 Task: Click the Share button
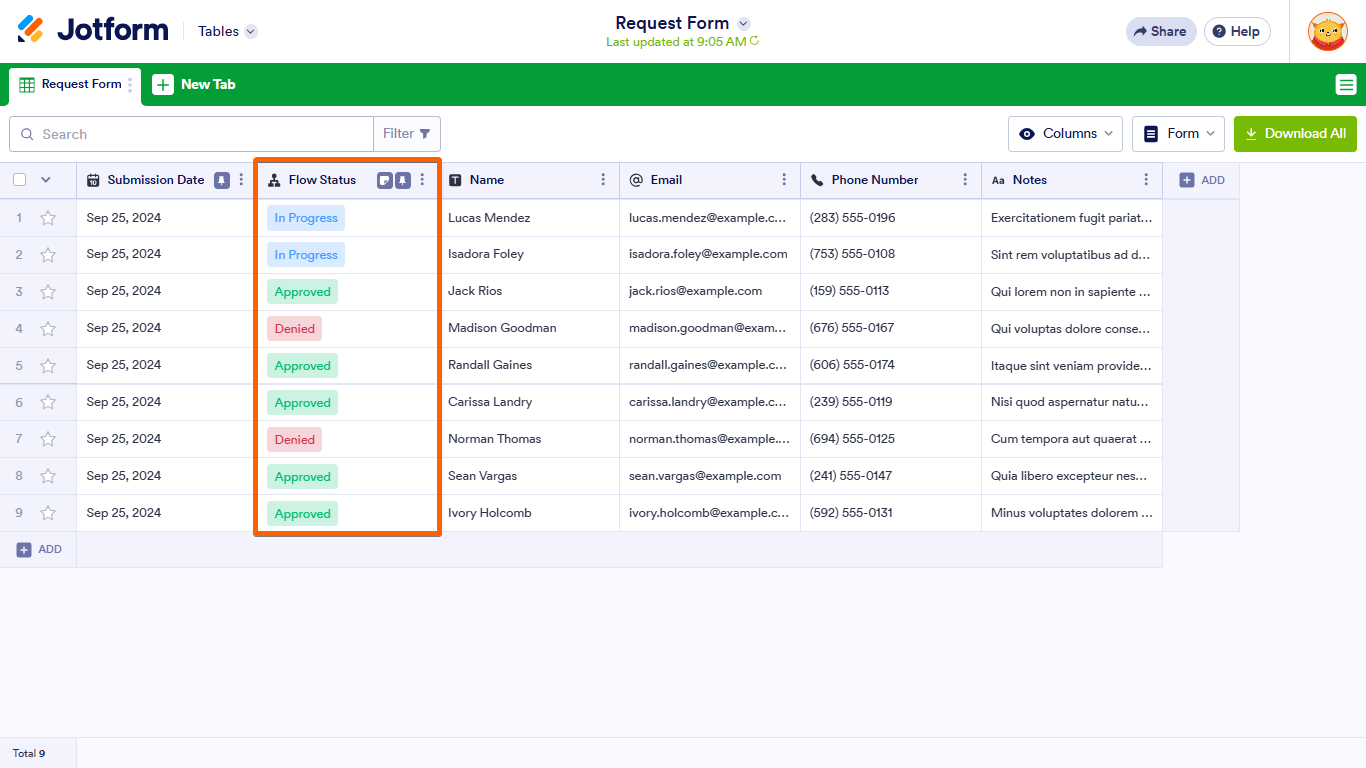click(1161, 31)
